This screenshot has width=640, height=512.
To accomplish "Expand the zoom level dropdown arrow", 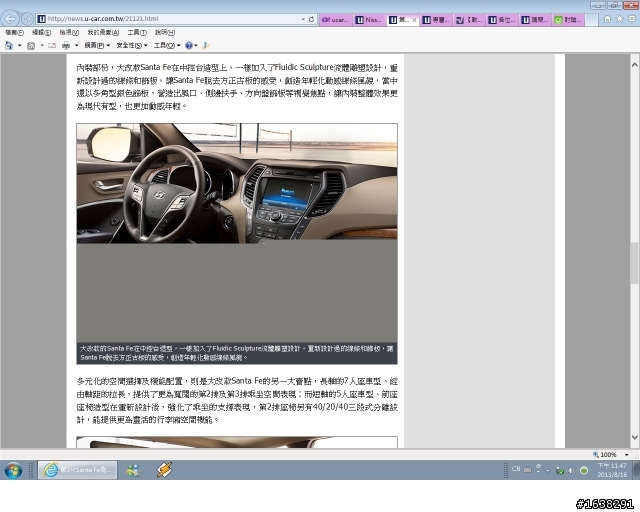I will coord(626,454).
